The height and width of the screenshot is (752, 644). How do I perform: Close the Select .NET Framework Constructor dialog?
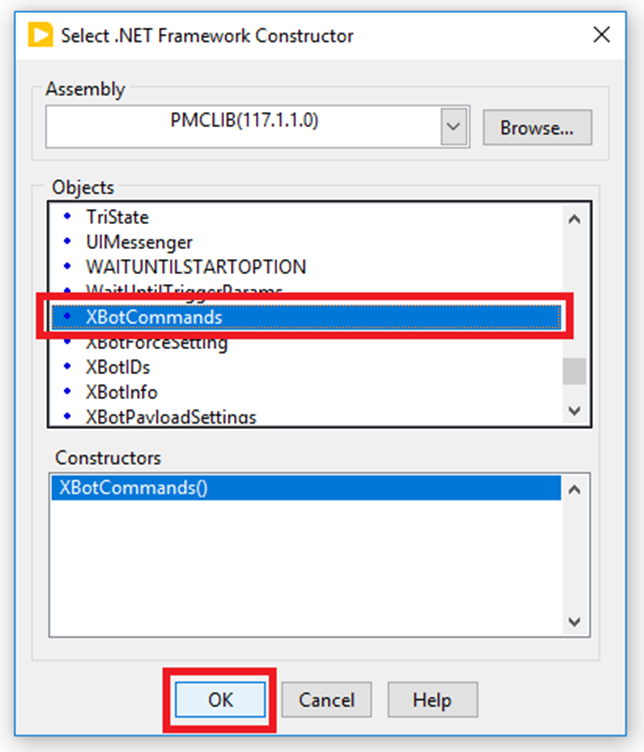pyautogui.click(x=602, y=35)
